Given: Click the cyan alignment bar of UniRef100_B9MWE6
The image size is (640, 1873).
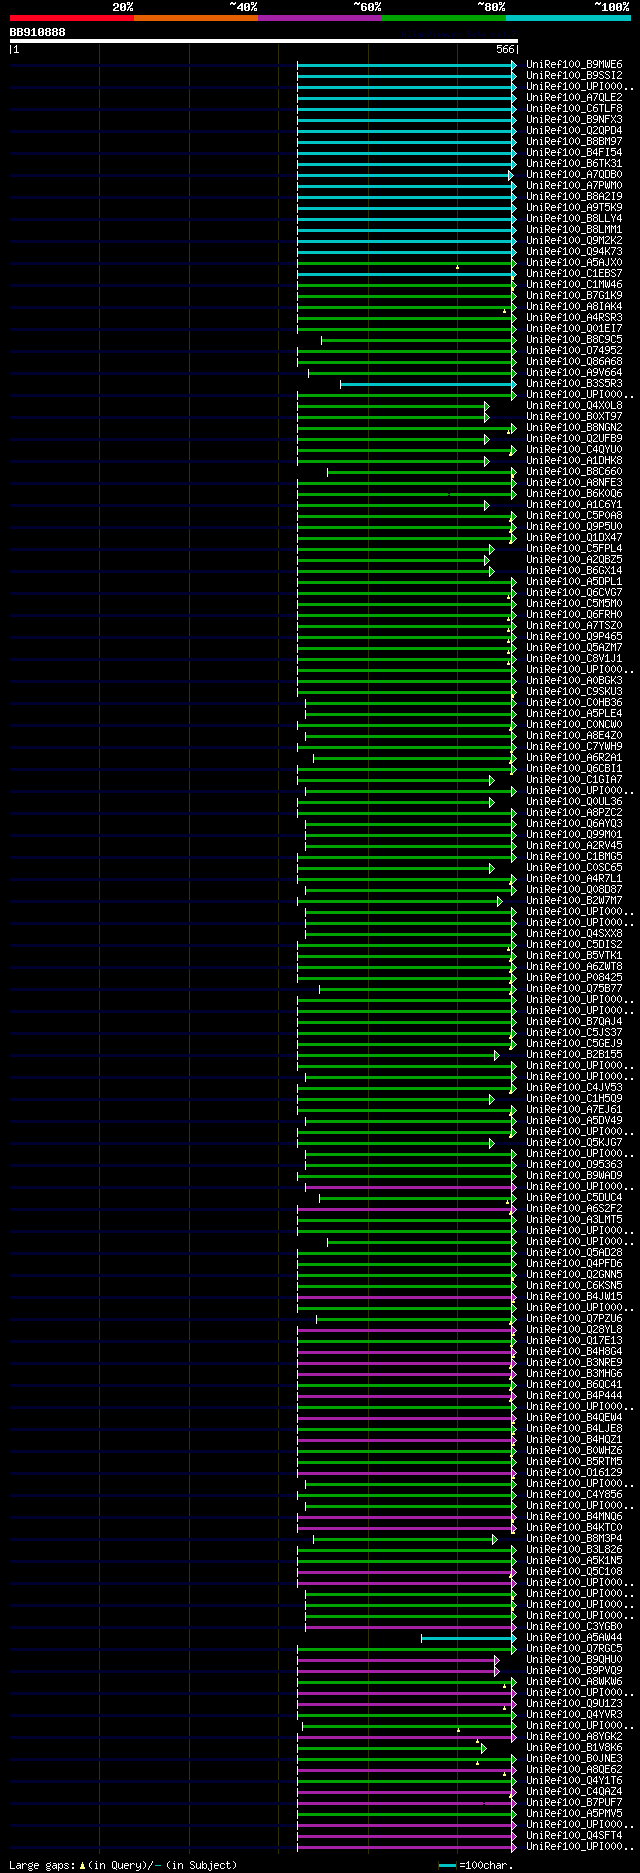Looking at the screenshot, I should point(407,64).
